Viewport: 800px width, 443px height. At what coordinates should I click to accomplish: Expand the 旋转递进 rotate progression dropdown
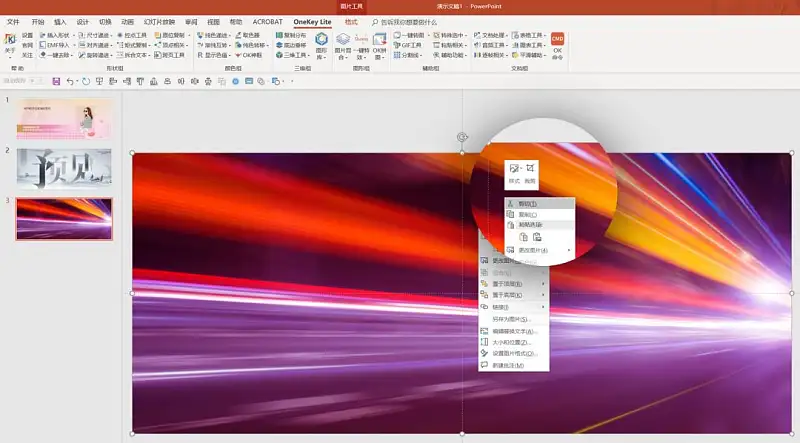pyautogui.click(x=111, y=55)
